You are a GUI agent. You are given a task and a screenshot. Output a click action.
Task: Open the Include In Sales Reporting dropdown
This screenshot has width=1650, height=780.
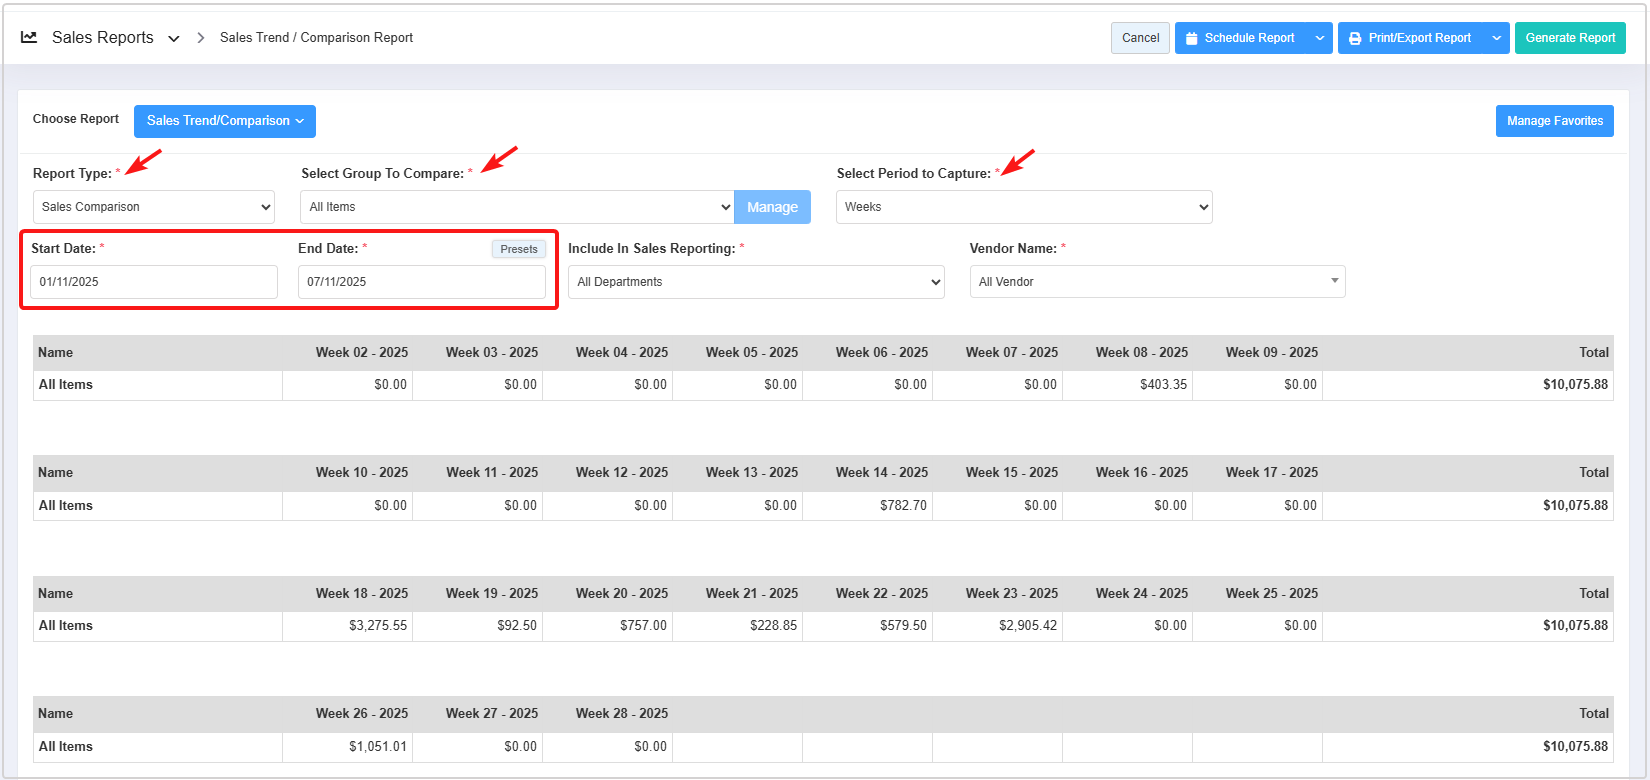point(756,282)
